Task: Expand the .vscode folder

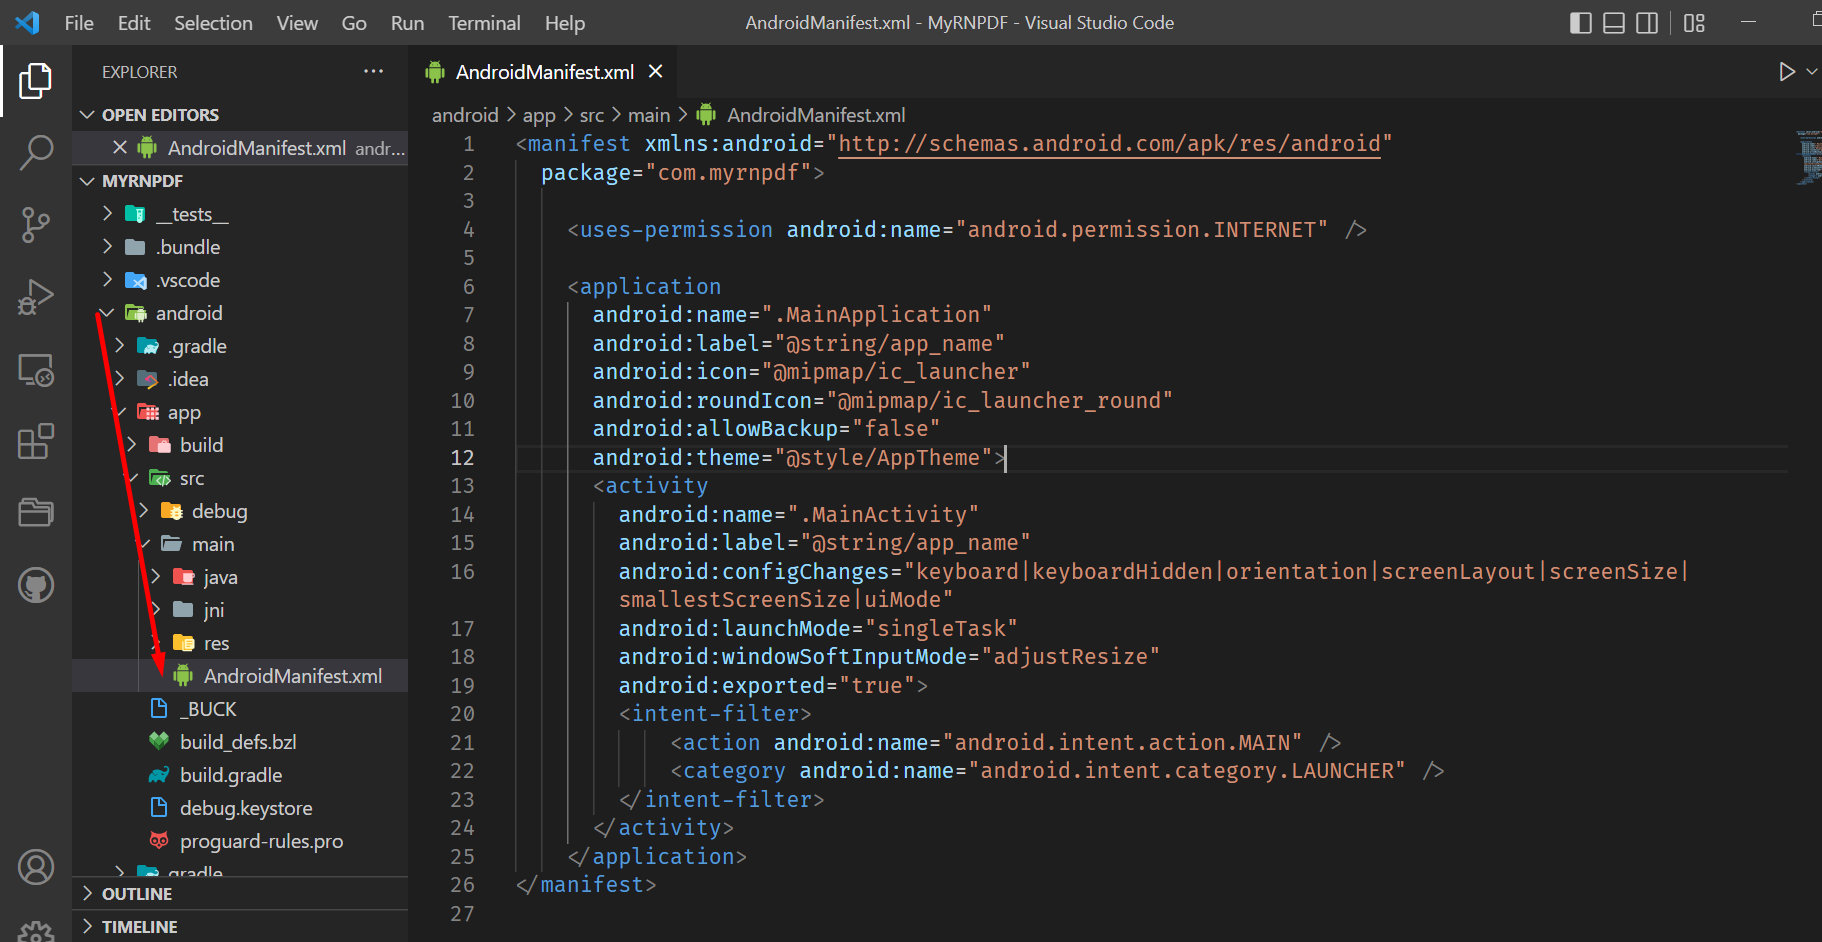Action: (240, 280)
